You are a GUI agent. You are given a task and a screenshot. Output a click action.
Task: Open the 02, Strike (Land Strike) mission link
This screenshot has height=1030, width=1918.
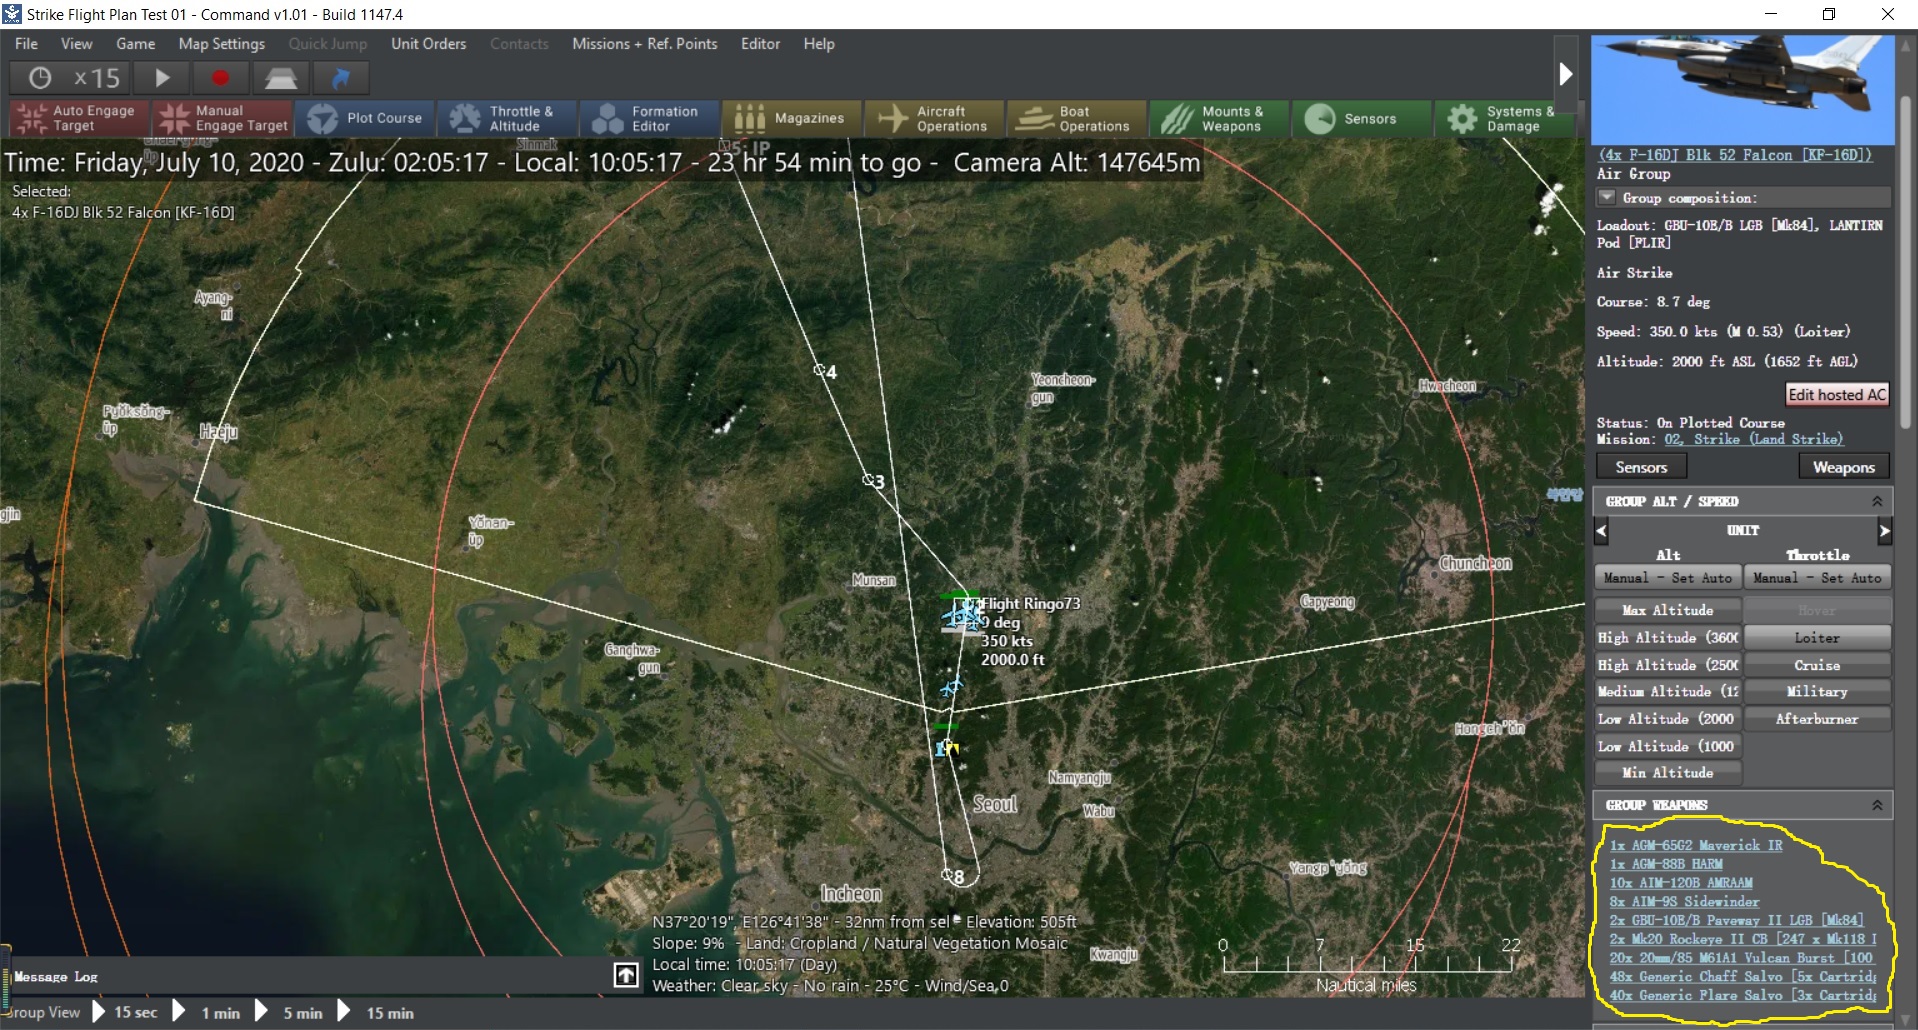(x=1753, y=439)
